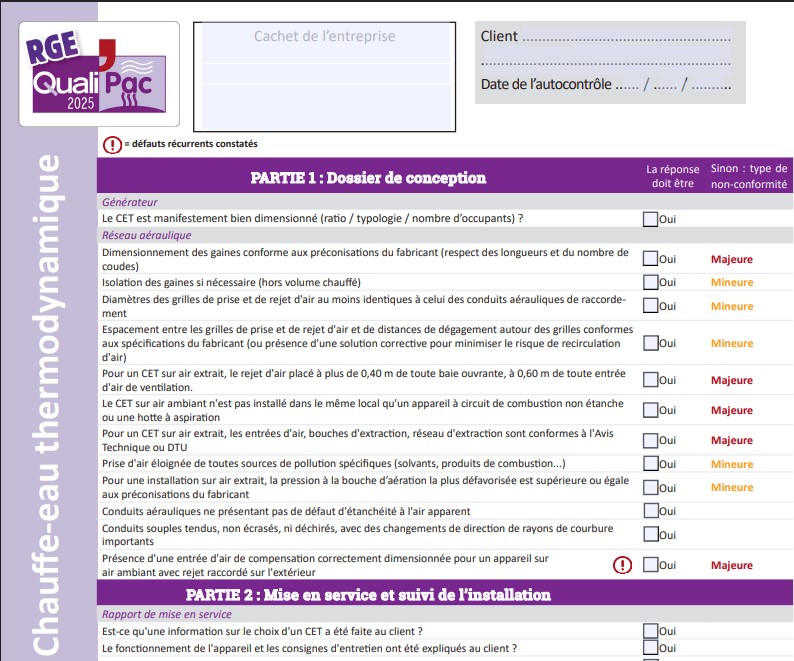This screenshot has height=661, width=794.
Task: Check Oui for défaut d'étanchéité row
Action: [650, 511]
